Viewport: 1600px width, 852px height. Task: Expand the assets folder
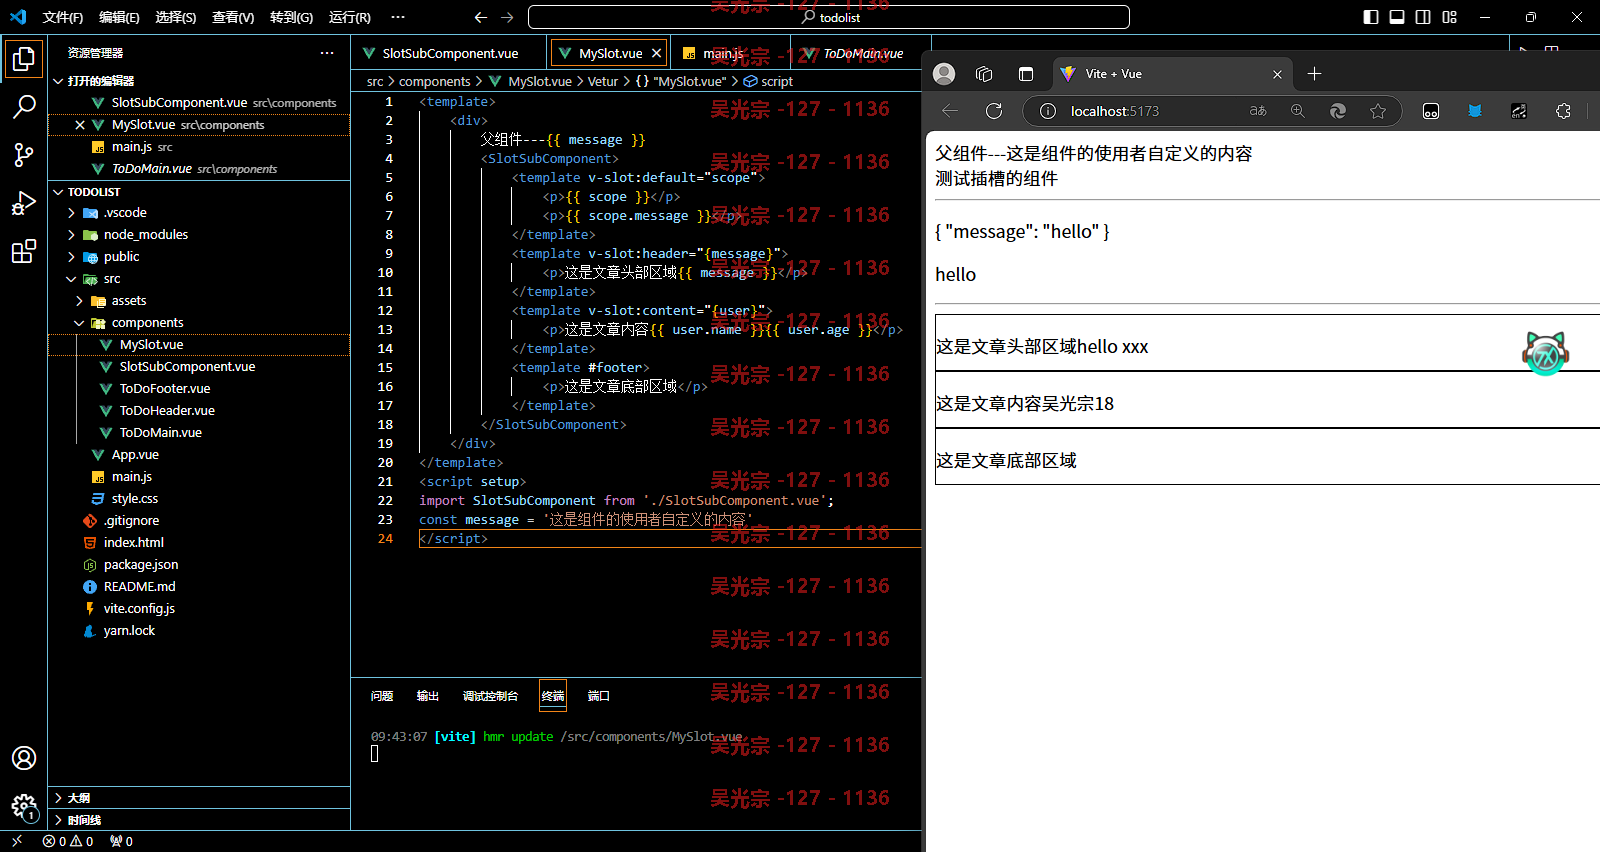pos(80,301)
